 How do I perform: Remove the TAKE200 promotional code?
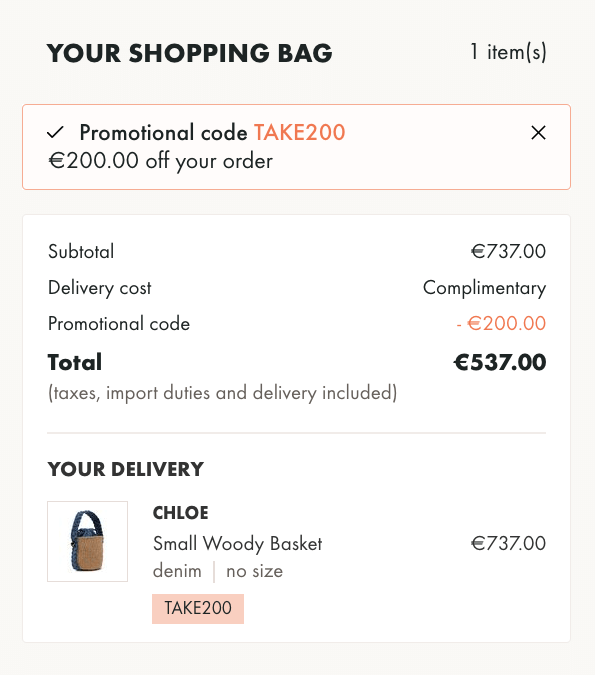point(538,133)
